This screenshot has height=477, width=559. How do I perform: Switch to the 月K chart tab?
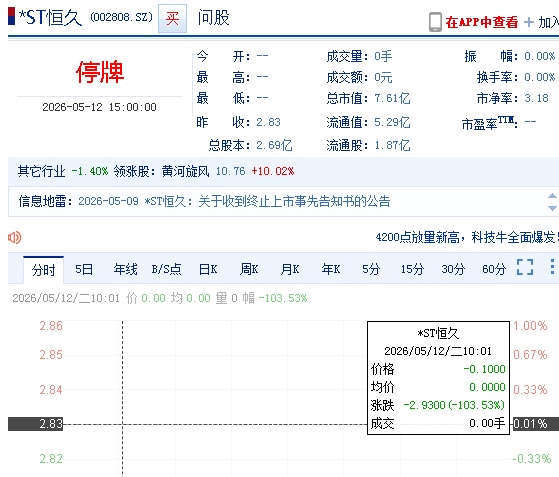290,269
